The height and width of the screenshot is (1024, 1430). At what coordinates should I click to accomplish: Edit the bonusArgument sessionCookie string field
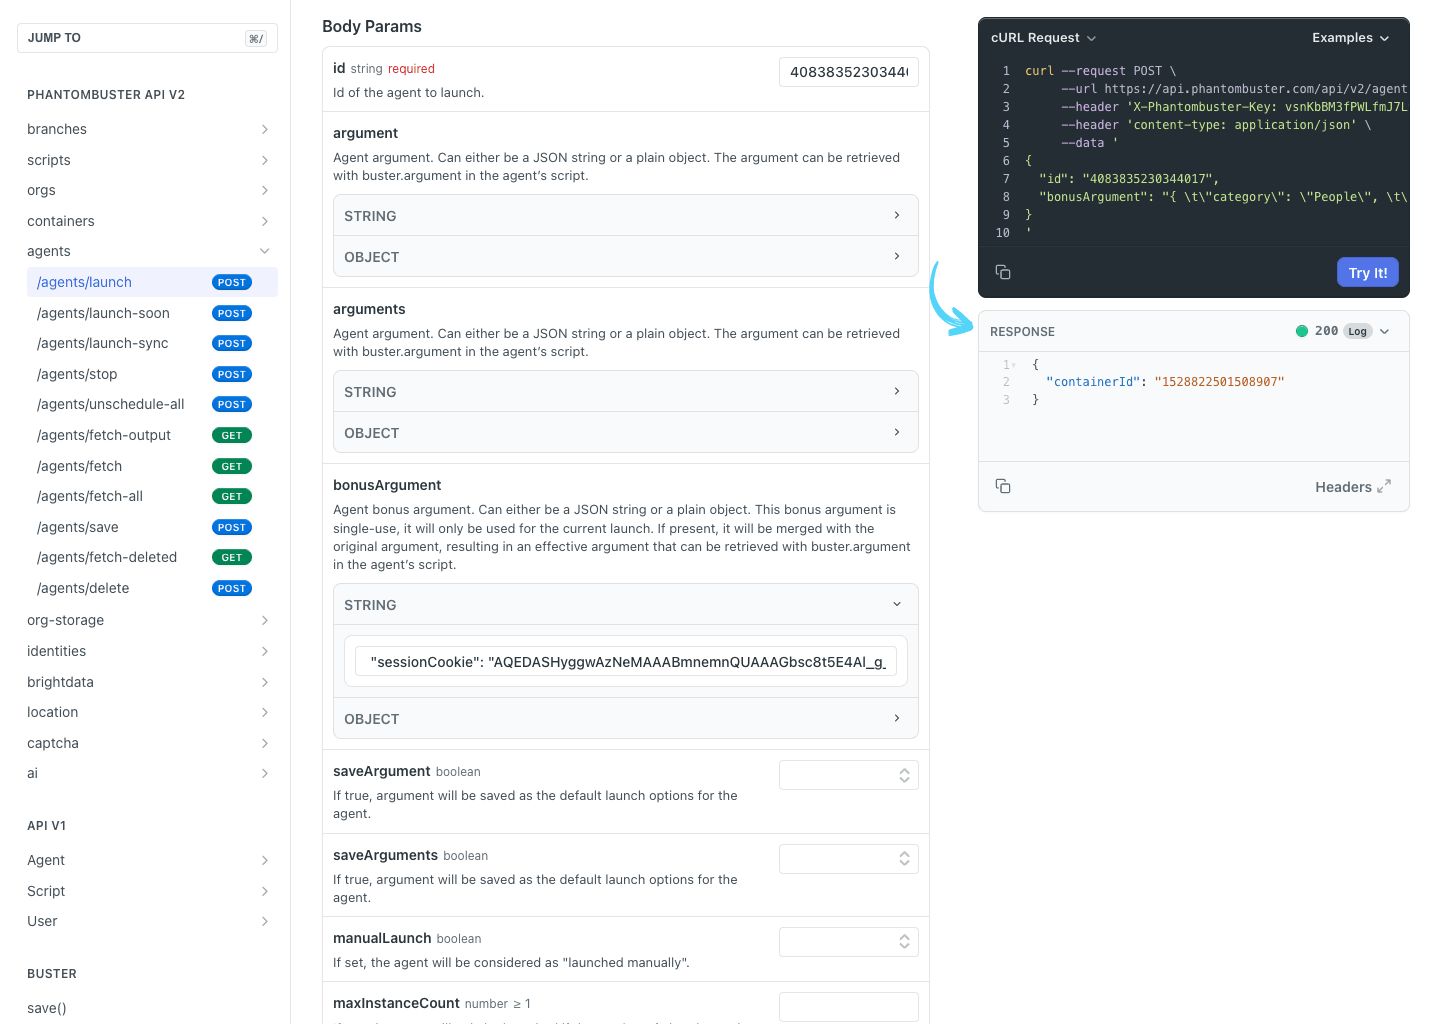(625, 661)
